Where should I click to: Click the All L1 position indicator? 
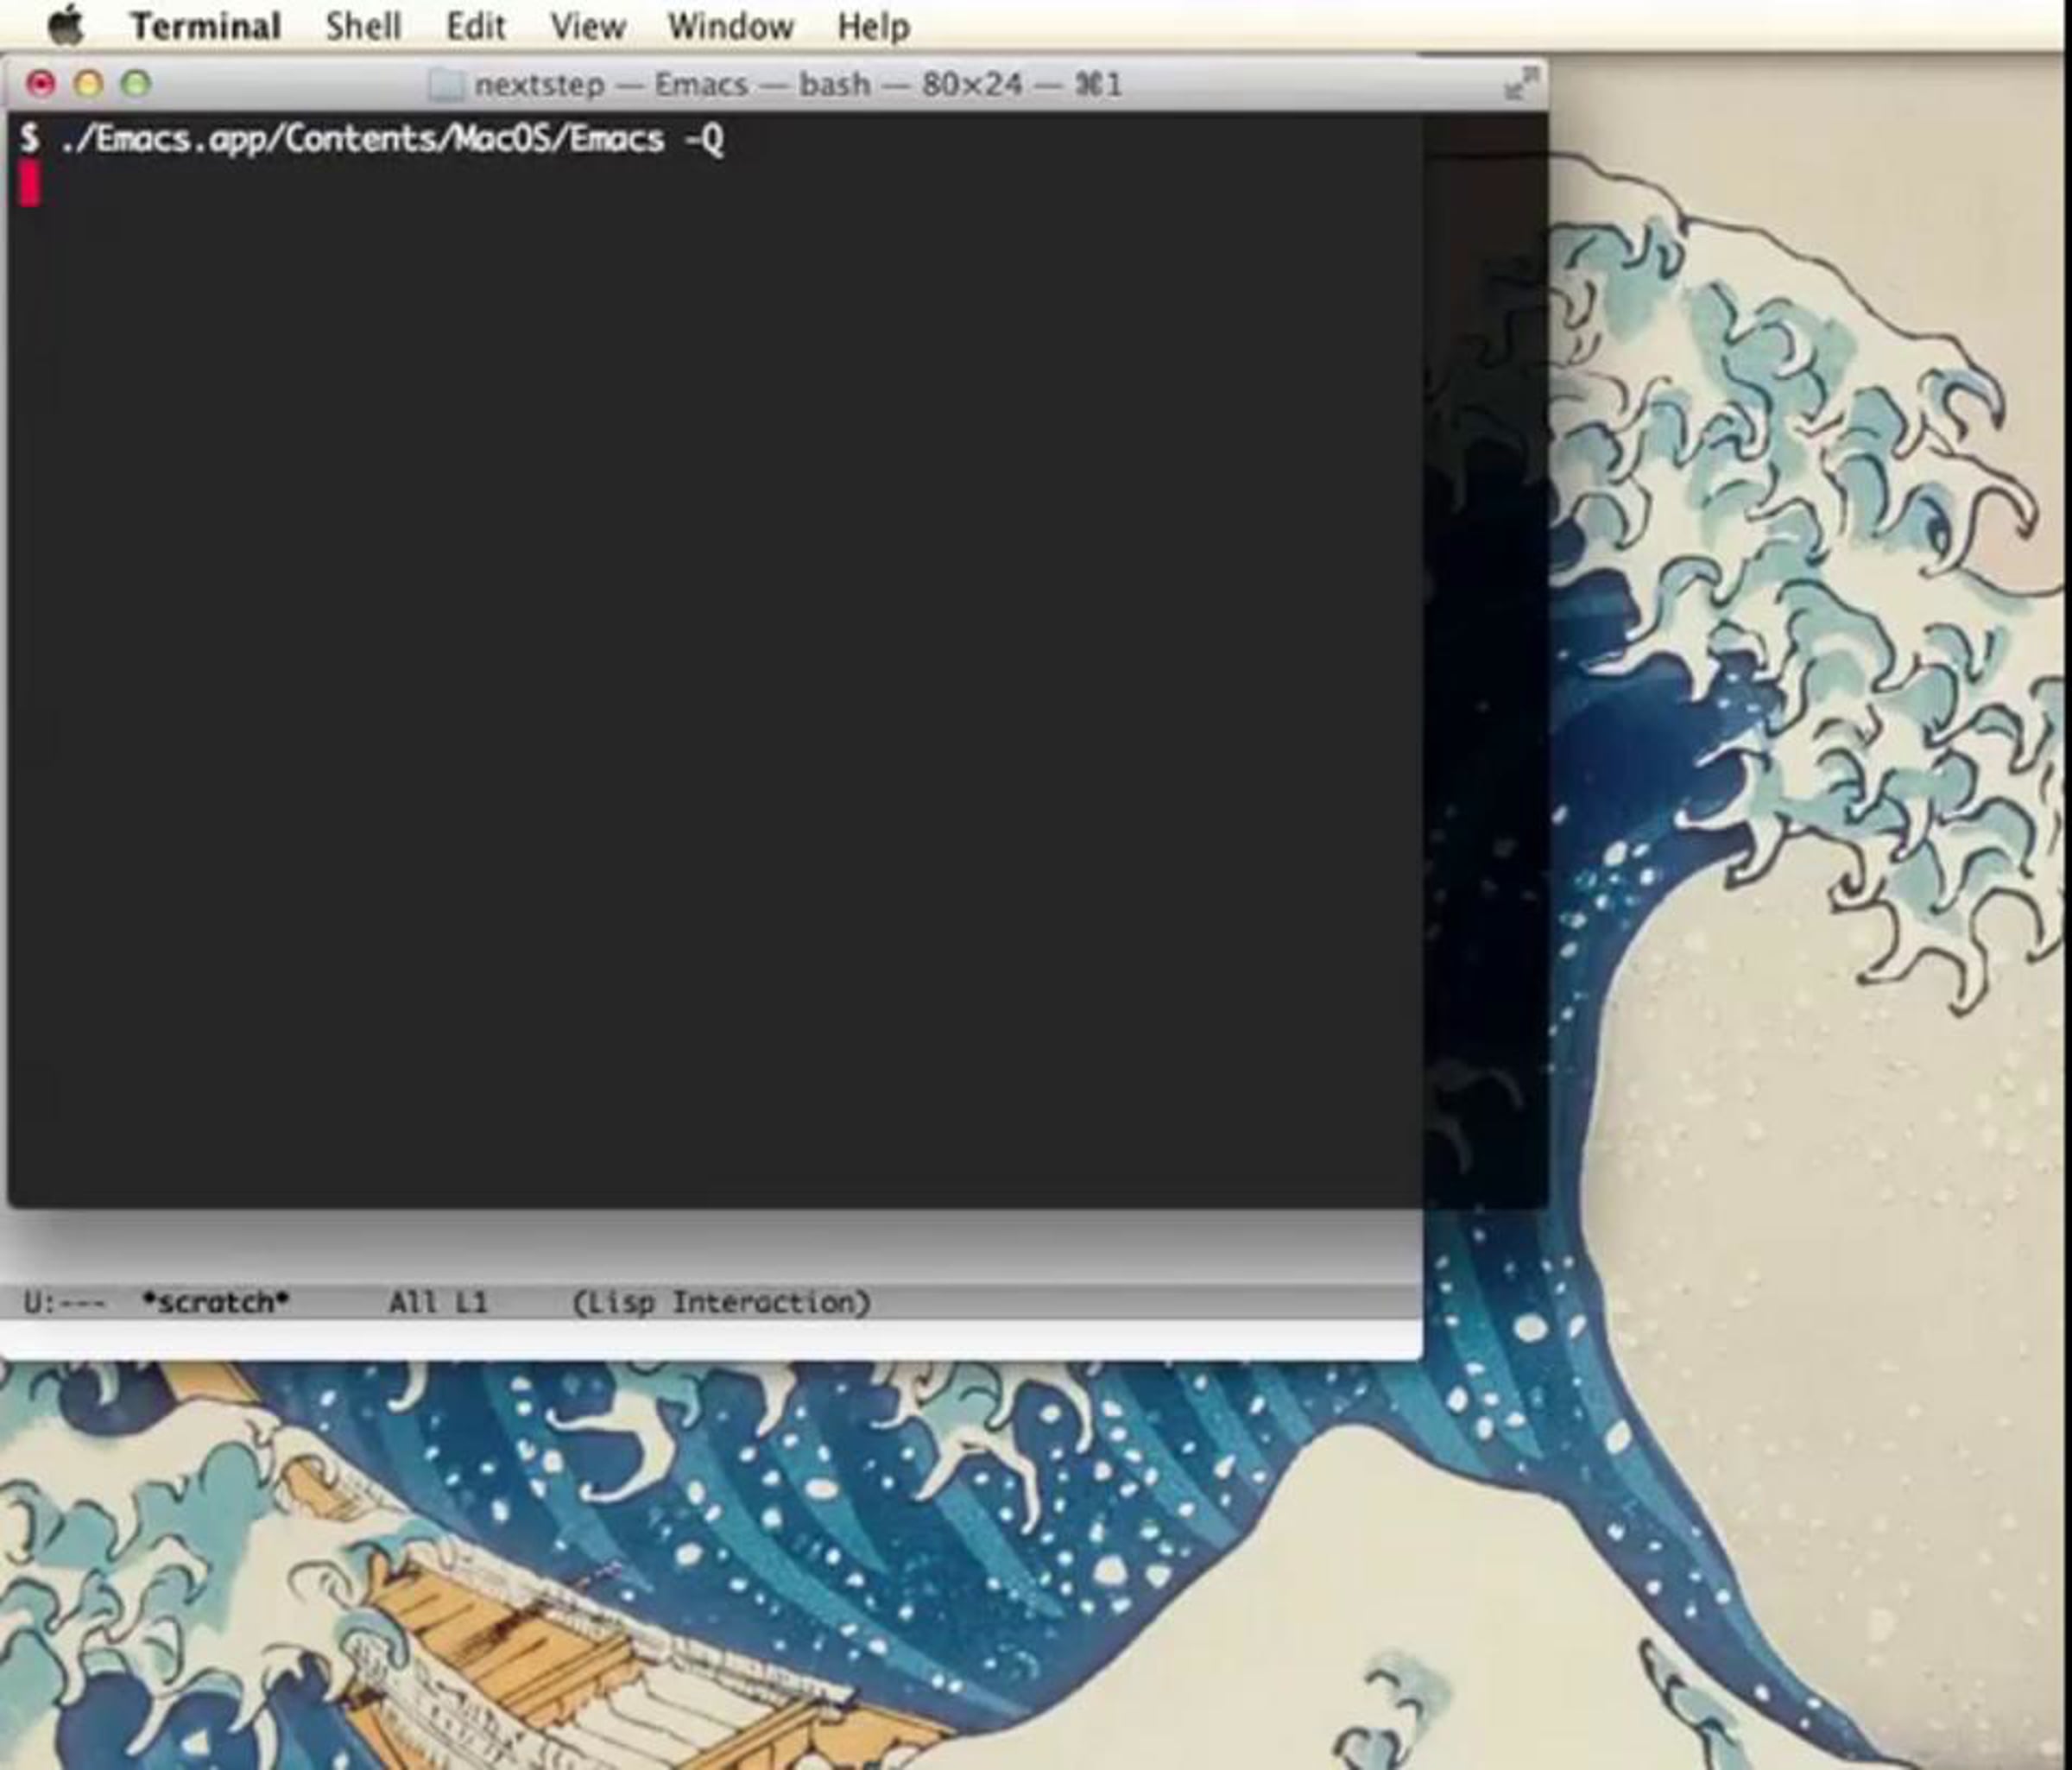(x=437, y=1302)
